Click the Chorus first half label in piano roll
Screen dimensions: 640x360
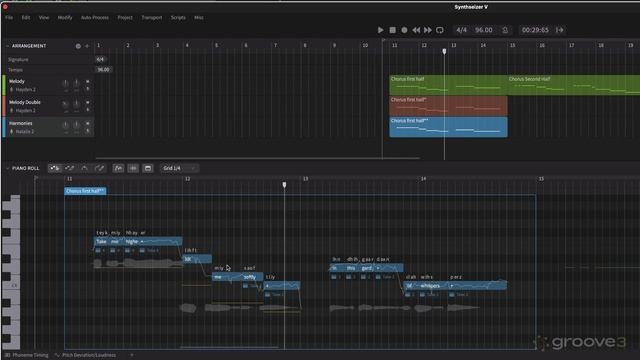tap(85, 191)
